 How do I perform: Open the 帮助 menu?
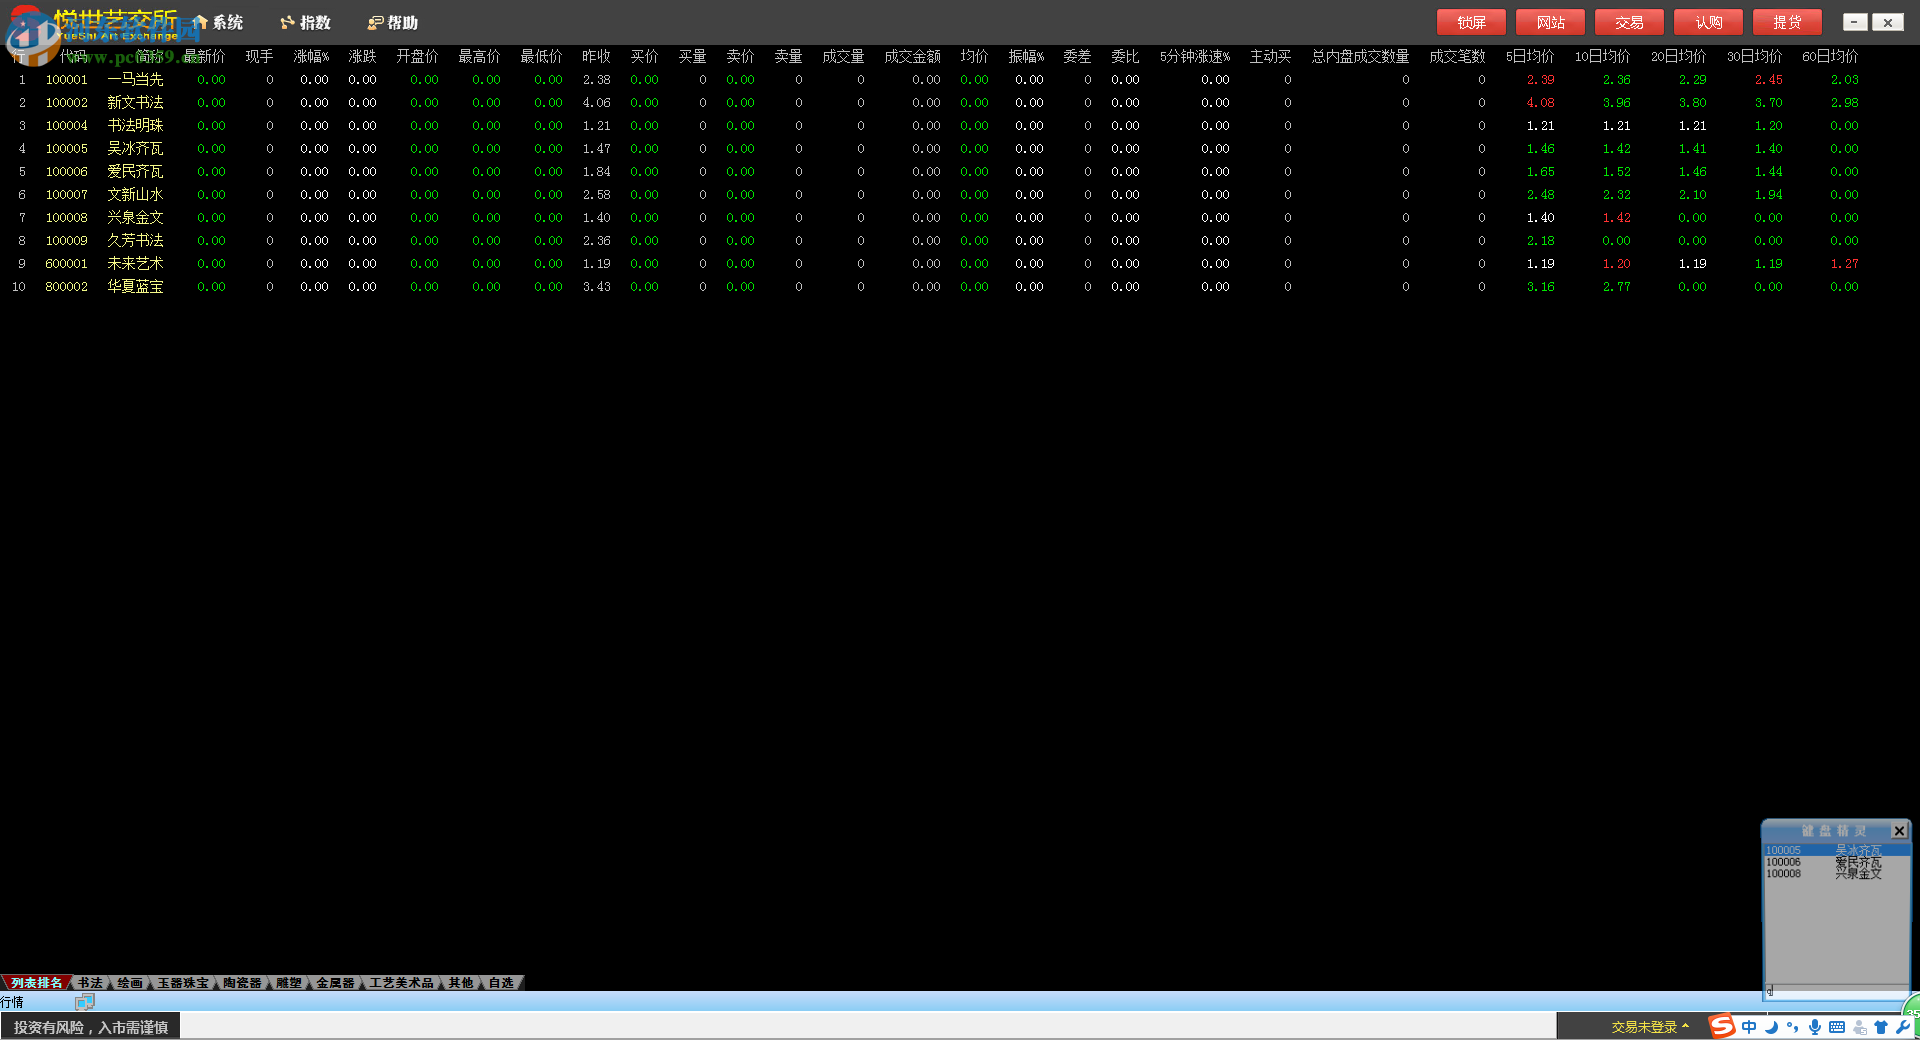393,22
